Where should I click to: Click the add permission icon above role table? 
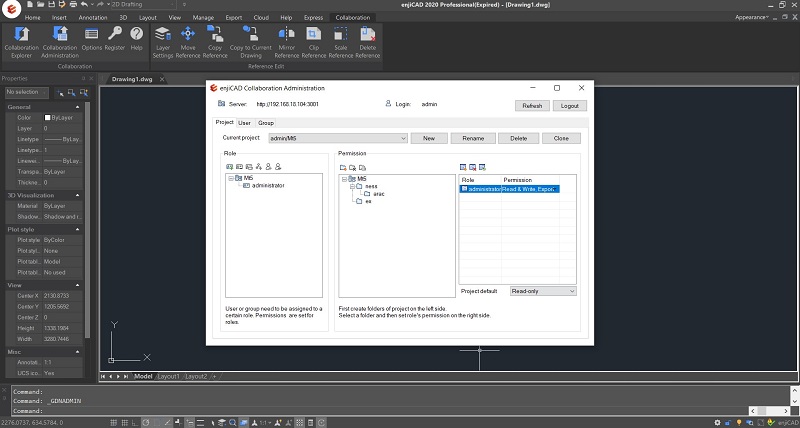[x=463, y=167]
